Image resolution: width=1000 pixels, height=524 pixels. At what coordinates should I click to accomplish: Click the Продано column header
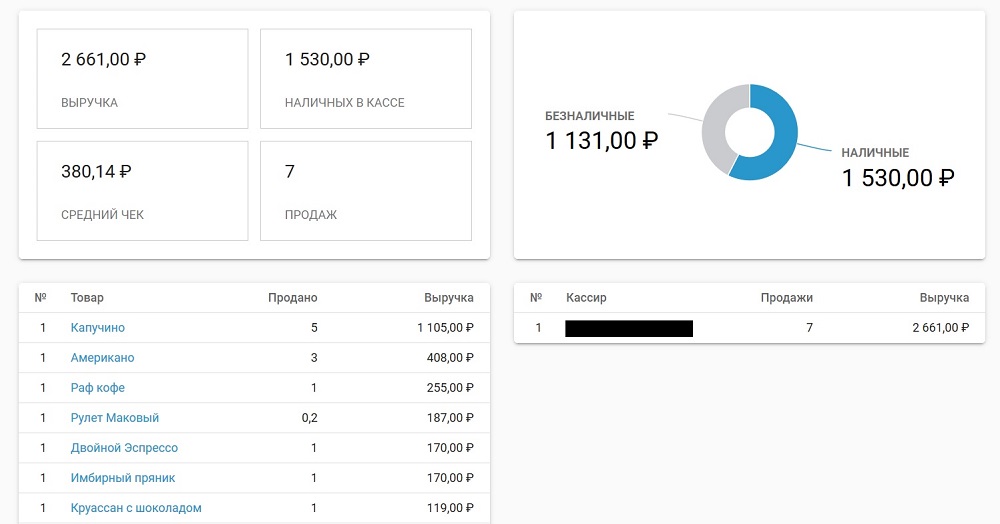coord(293,298)
